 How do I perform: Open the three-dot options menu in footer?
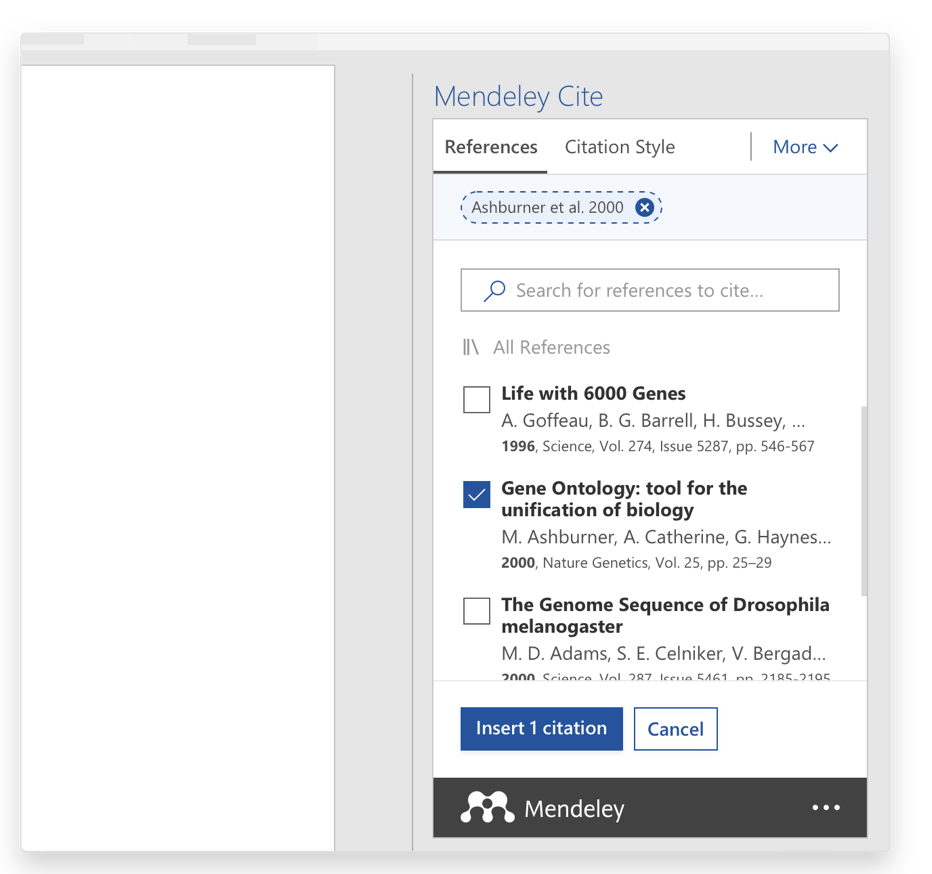coord(826,808)
